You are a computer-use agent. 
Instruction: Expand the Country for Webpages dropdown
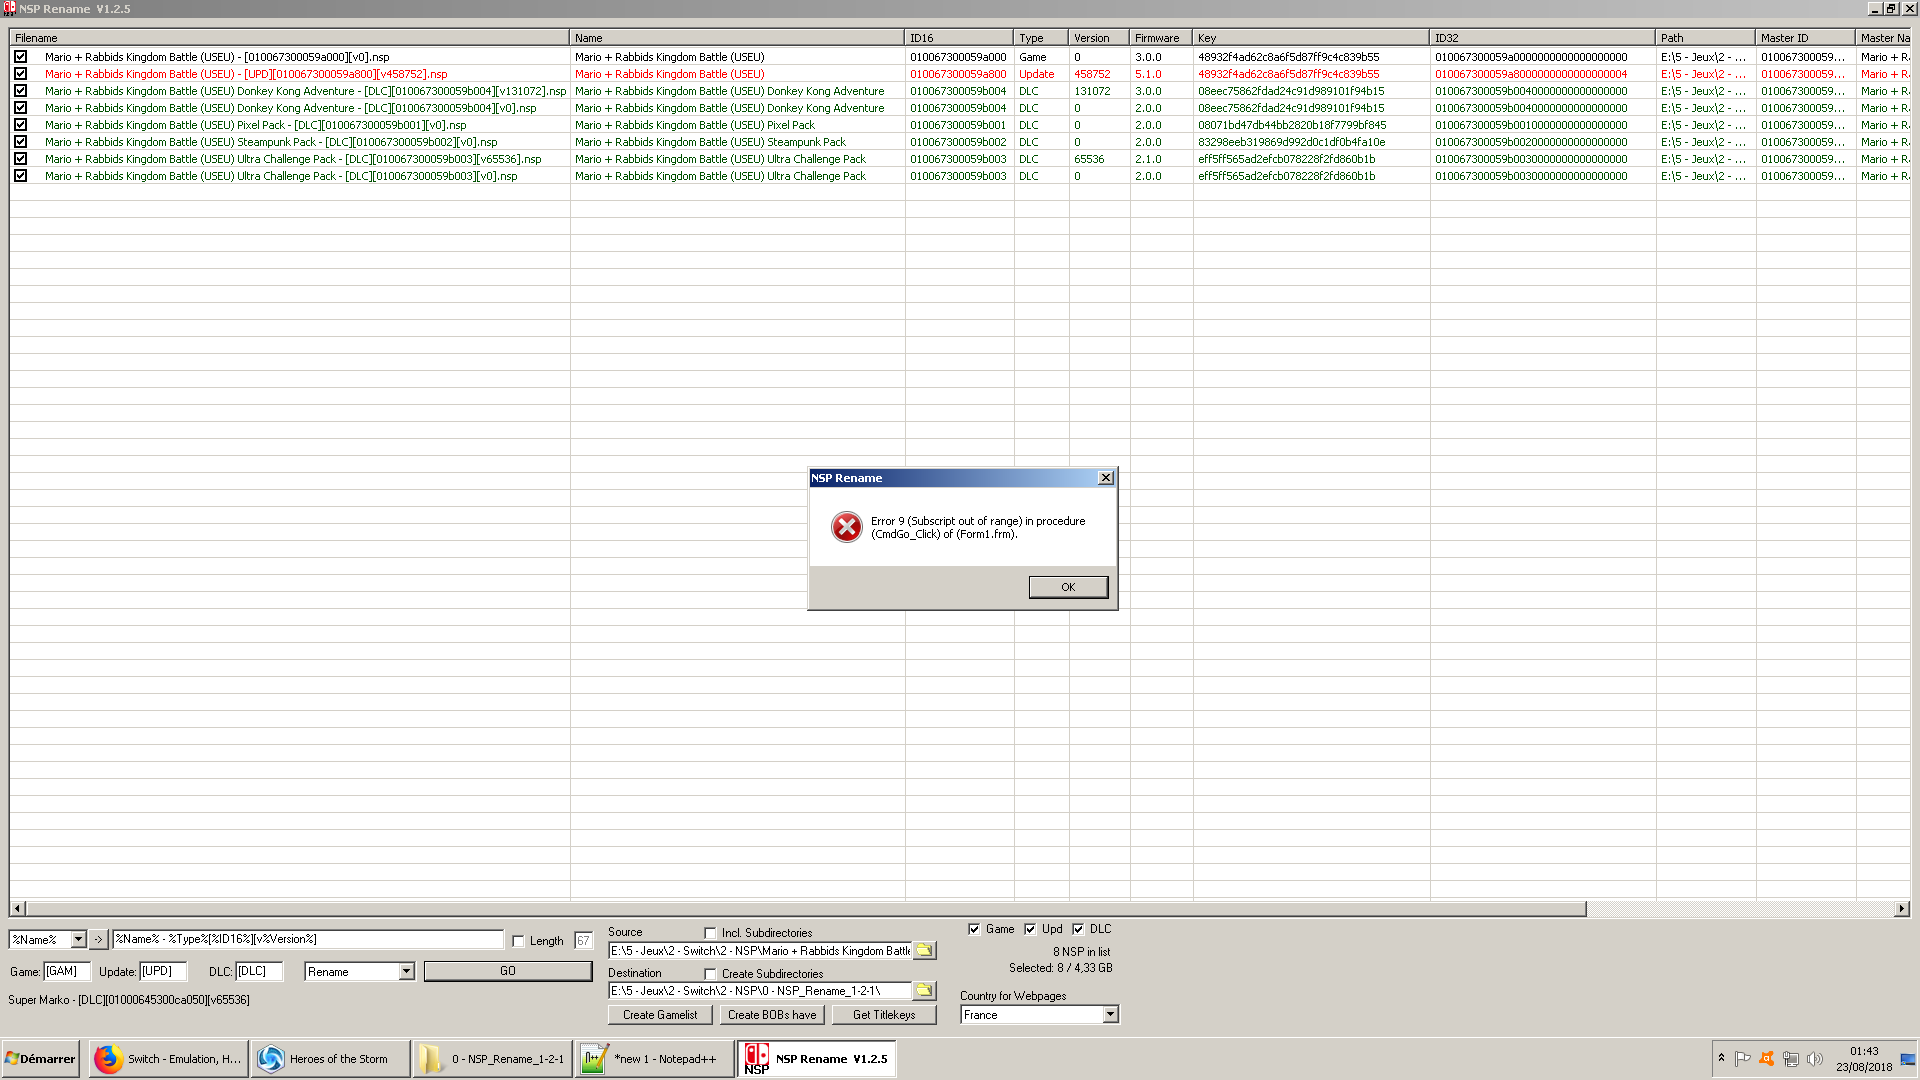[x=1110, y=1014]
